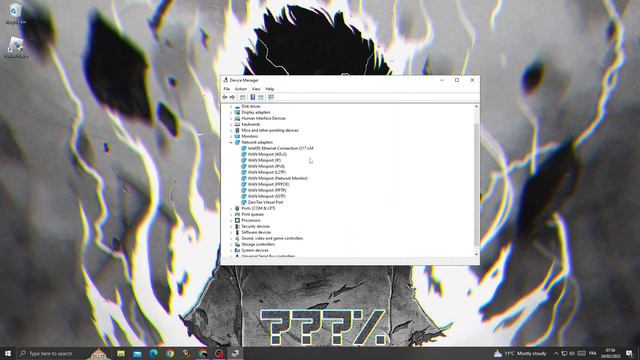Expand the Display adapters node arrow
This screenshot has width=640, height=360.
231,112
